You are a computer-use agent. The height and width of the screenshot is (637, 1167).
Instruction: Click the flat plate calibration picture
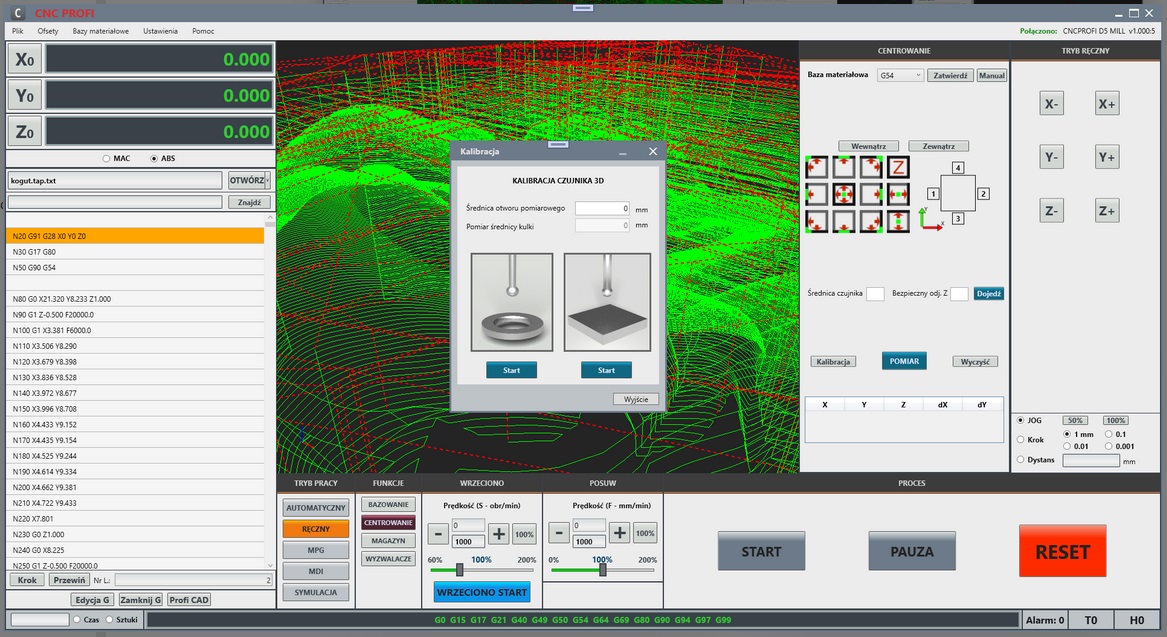pyautogui.click(x=607, y=302)
